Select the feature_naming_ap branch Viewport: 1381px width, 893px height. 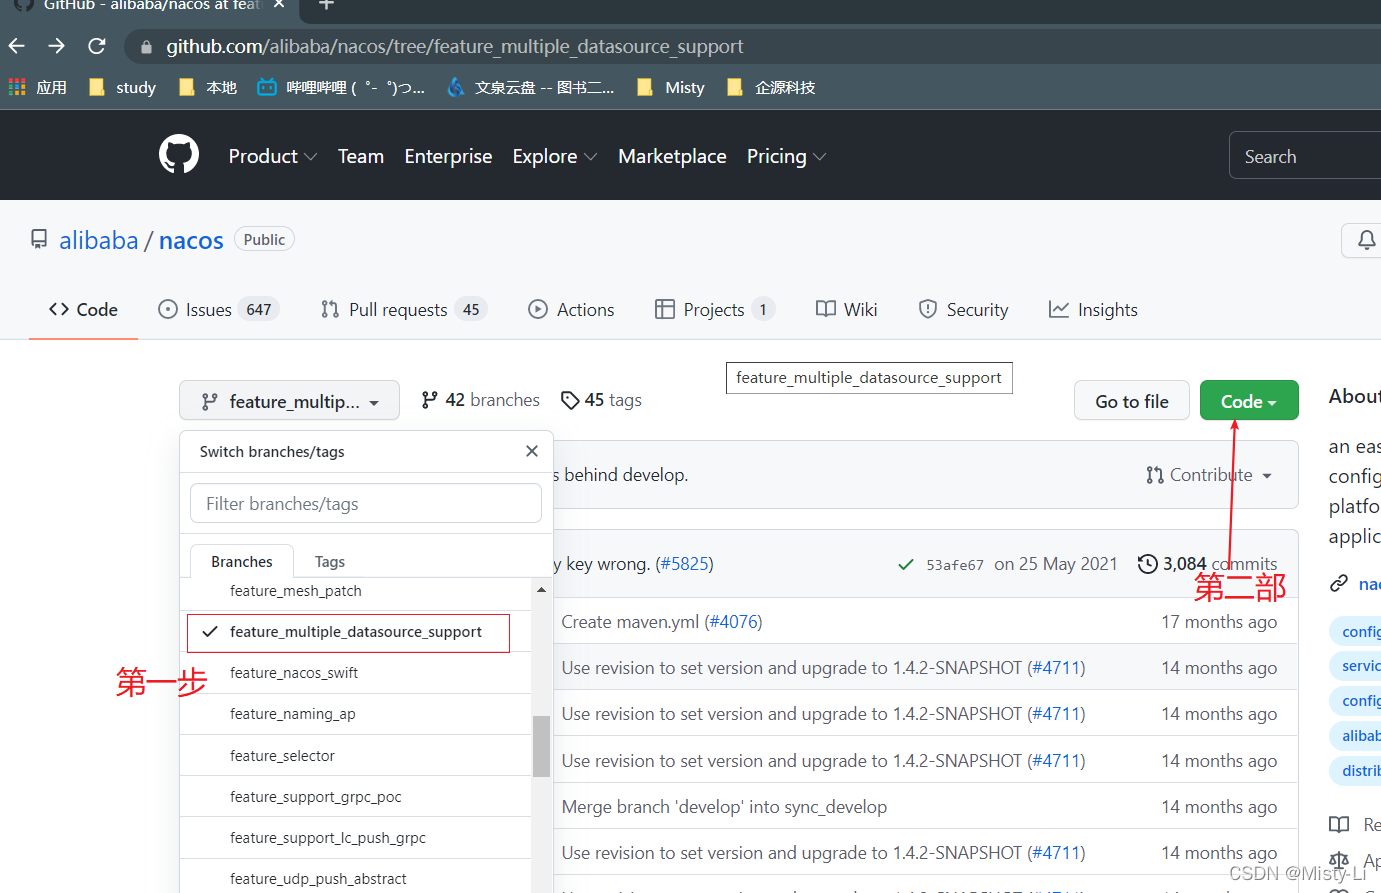pos(355,714)
